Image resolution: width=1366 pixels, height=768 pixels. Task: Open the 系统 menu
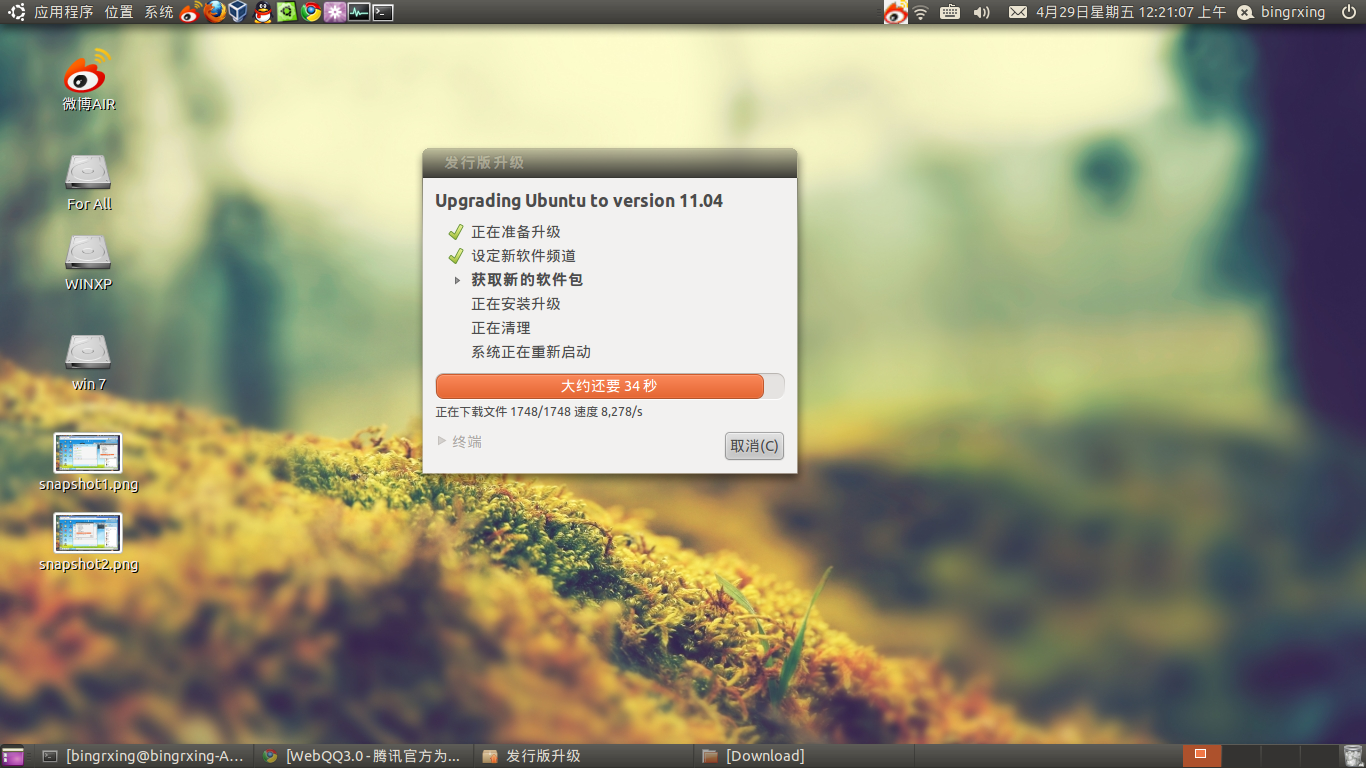click(158, 12)
